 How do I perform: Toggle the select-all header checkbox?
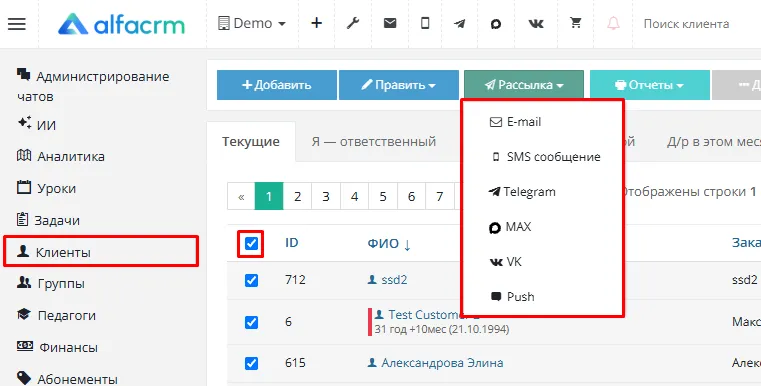pos(251,243)
